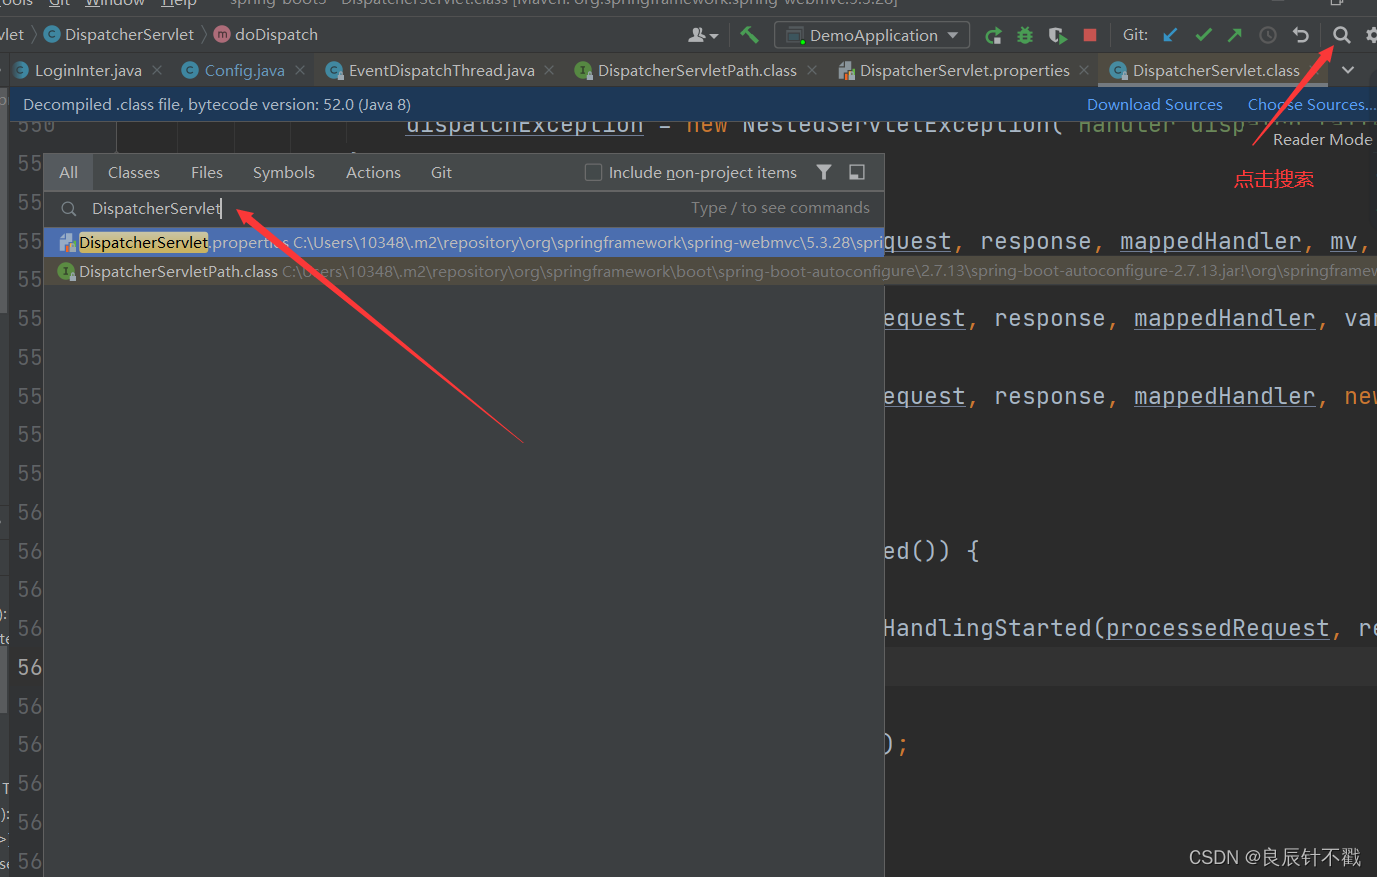The image size is (1377, 877).
Task: Select the Files tab in search popup
Action: click(x=207, y=173)
